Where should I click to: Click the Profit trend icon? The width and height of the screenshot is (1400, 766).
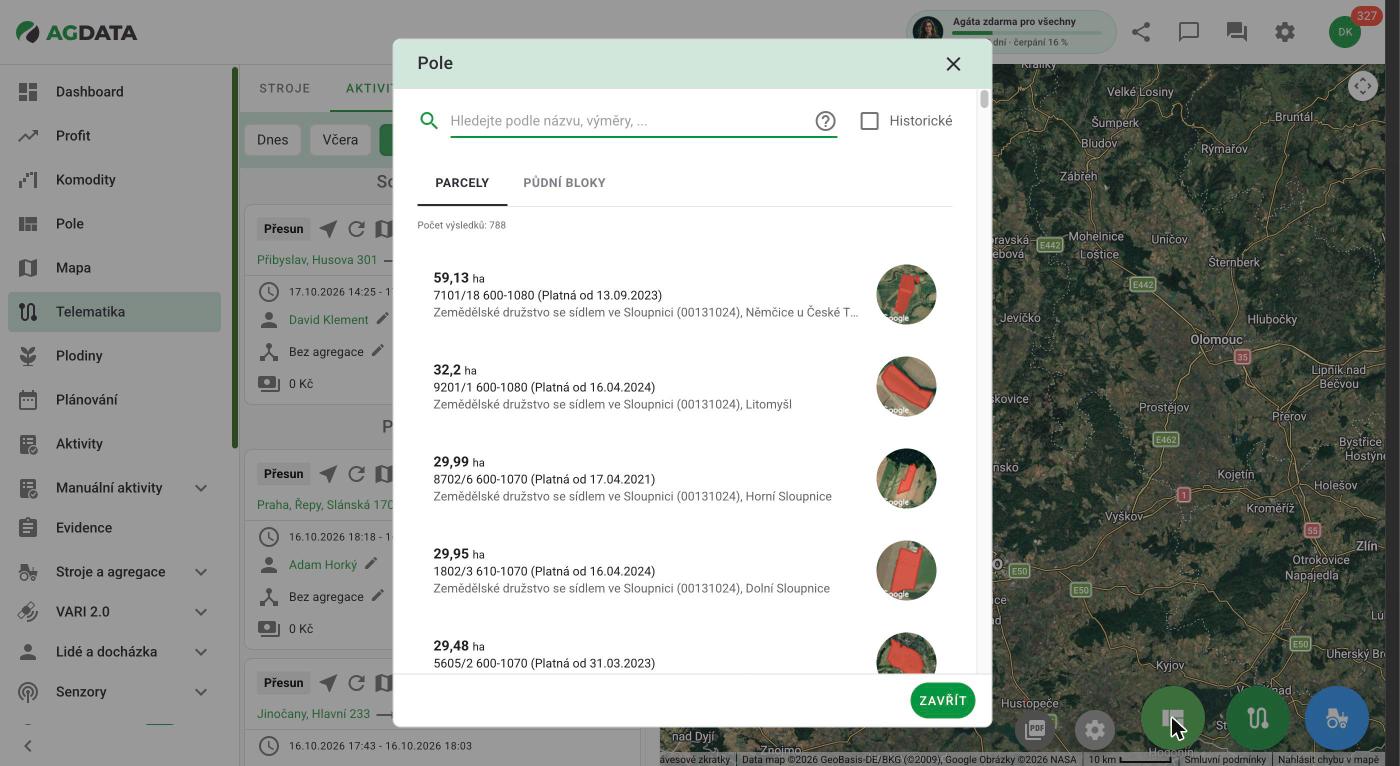tap(28, 136)
